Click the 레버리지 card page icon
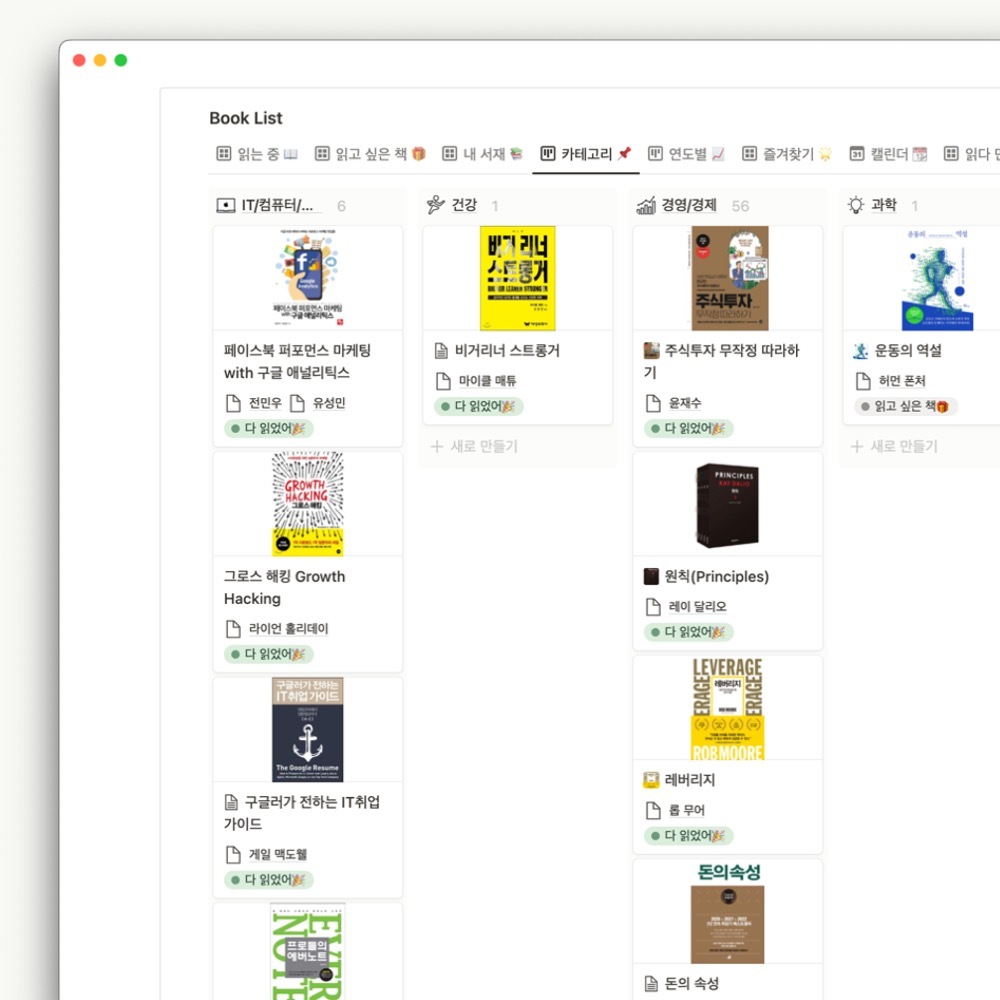Viewport: 1000px width, 1000px height. click(x=651, y=780)
